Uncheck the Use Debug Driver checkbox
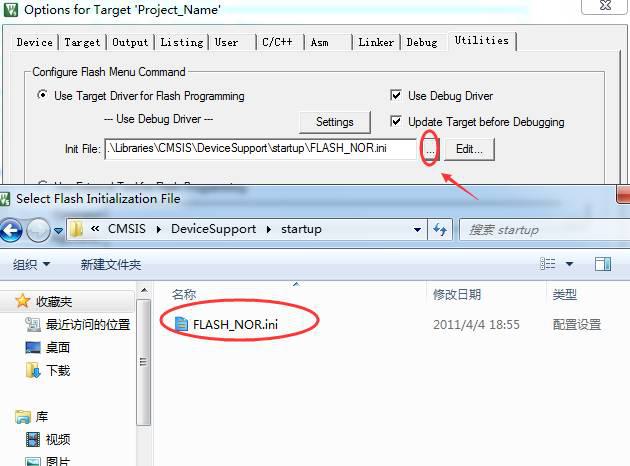The height and width of the screenshot is (466, 630). 396,95
